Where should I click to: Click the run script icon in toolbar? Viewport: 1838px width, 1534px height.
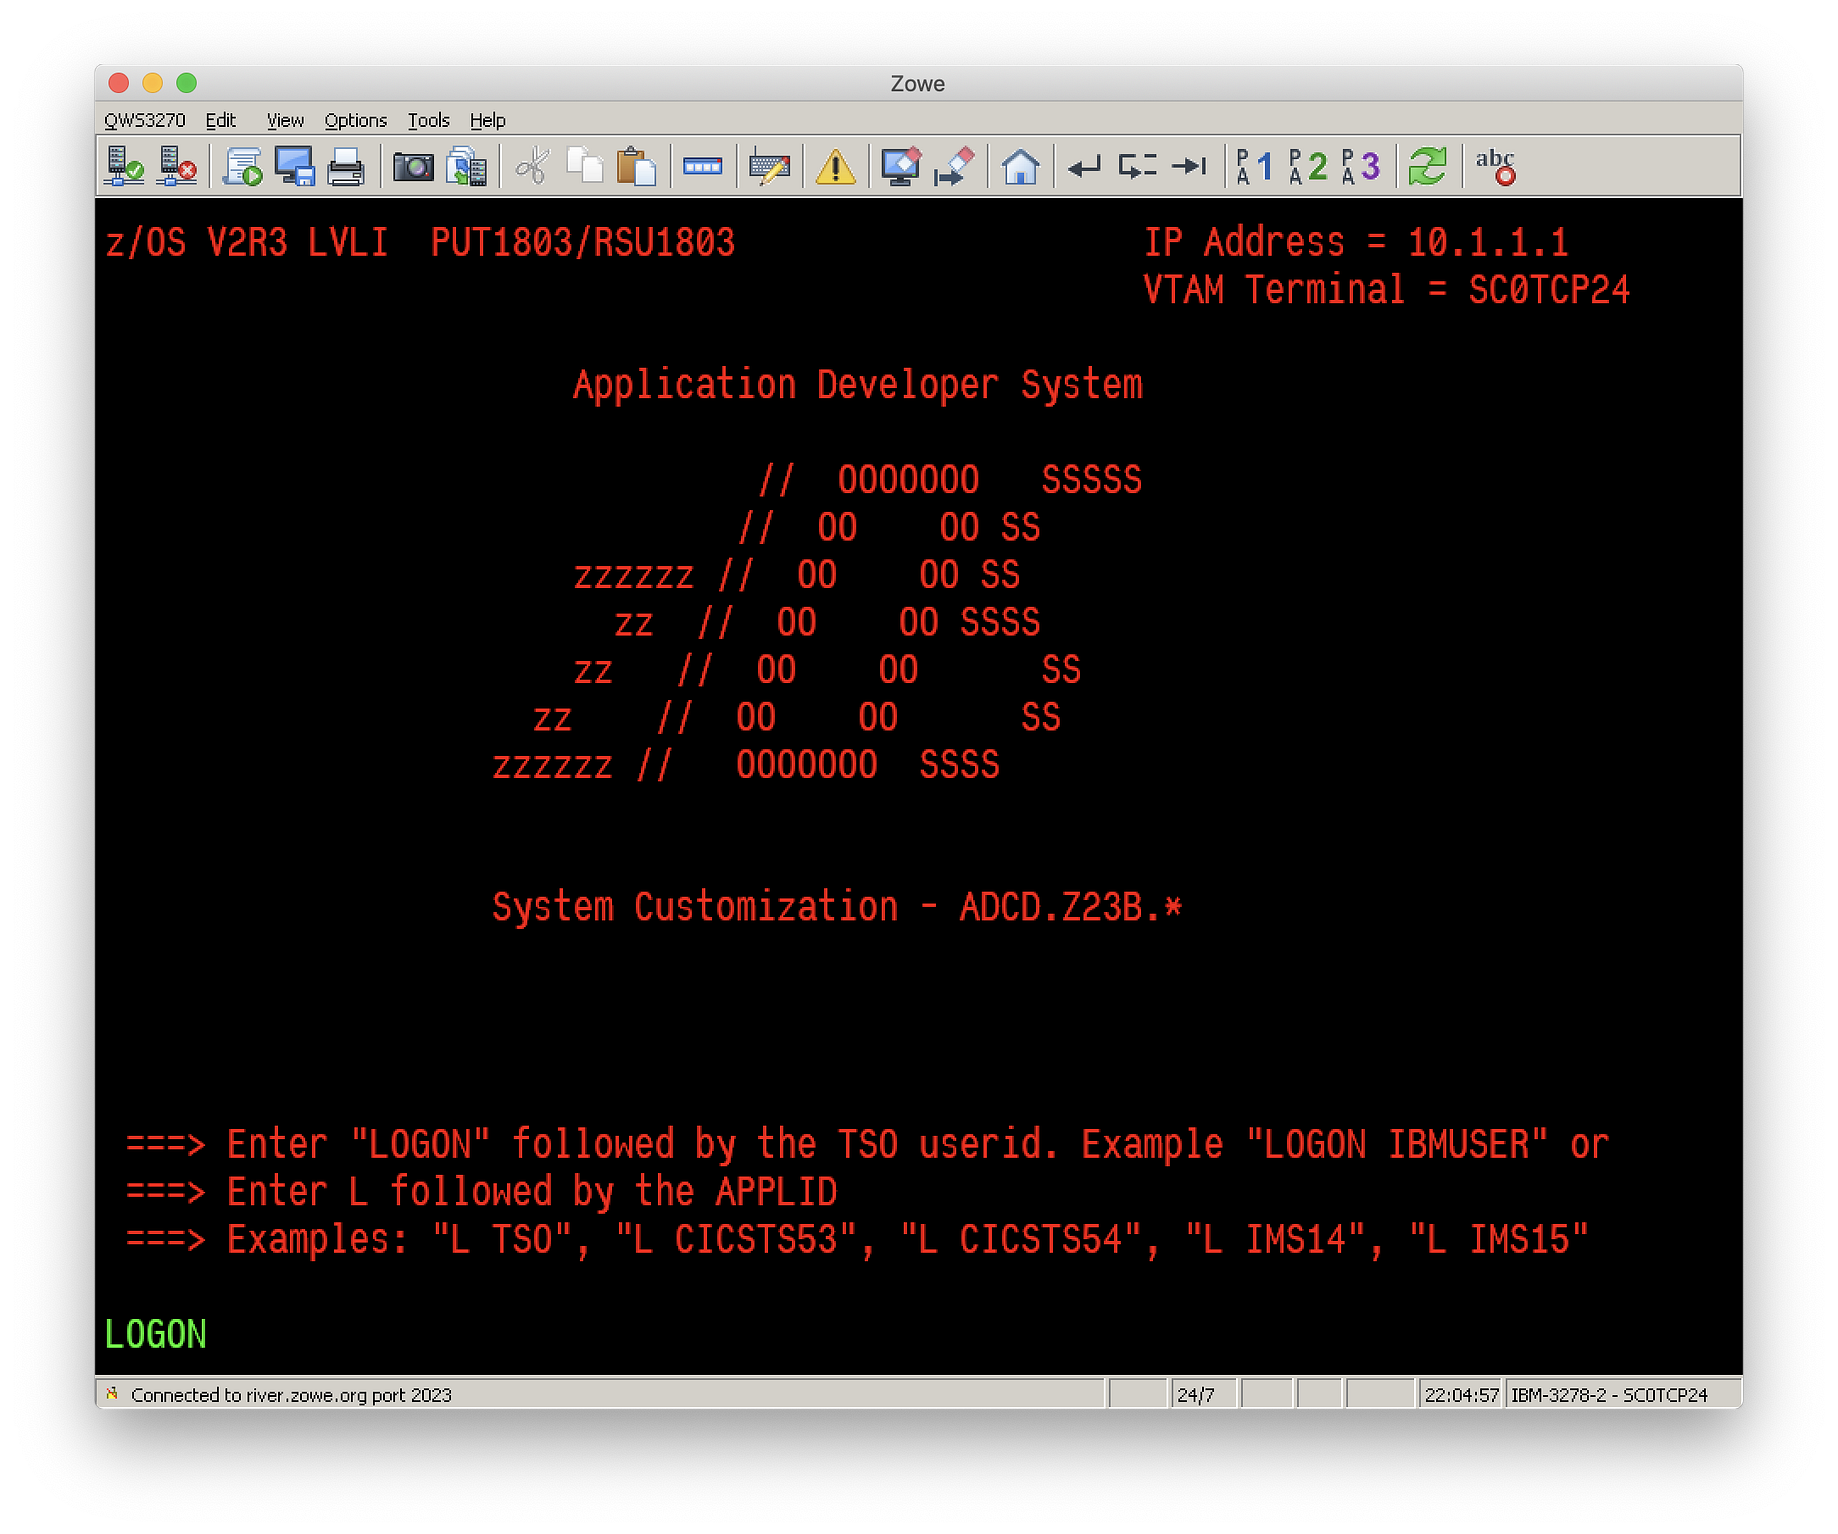tap(243, 166)
